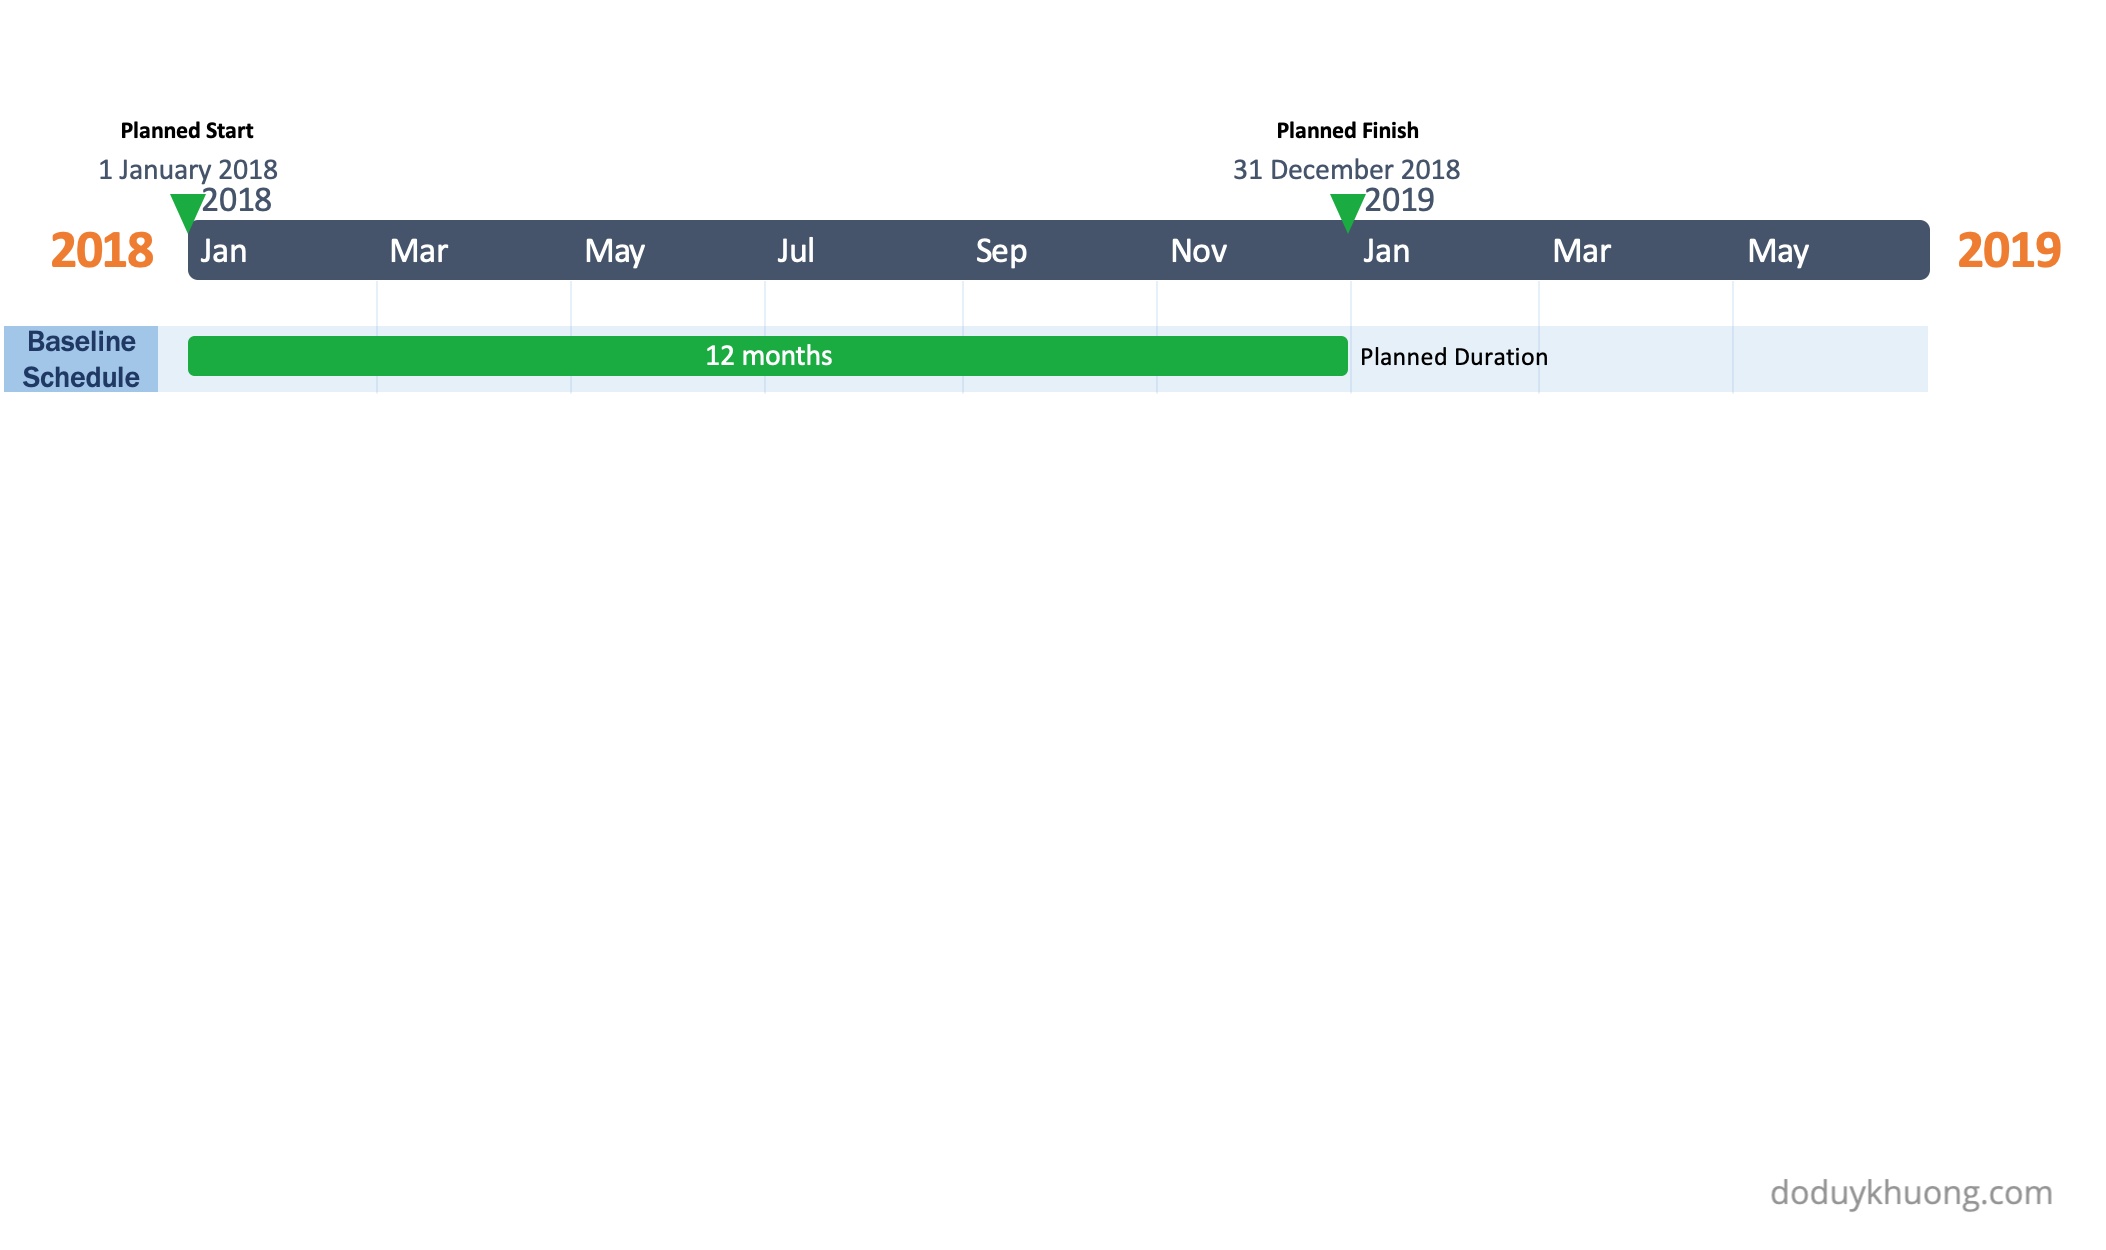This screenshot has height=1250, width=2106.
Task: Select Jul on the timeline bar
Action: tap(796, 251)
